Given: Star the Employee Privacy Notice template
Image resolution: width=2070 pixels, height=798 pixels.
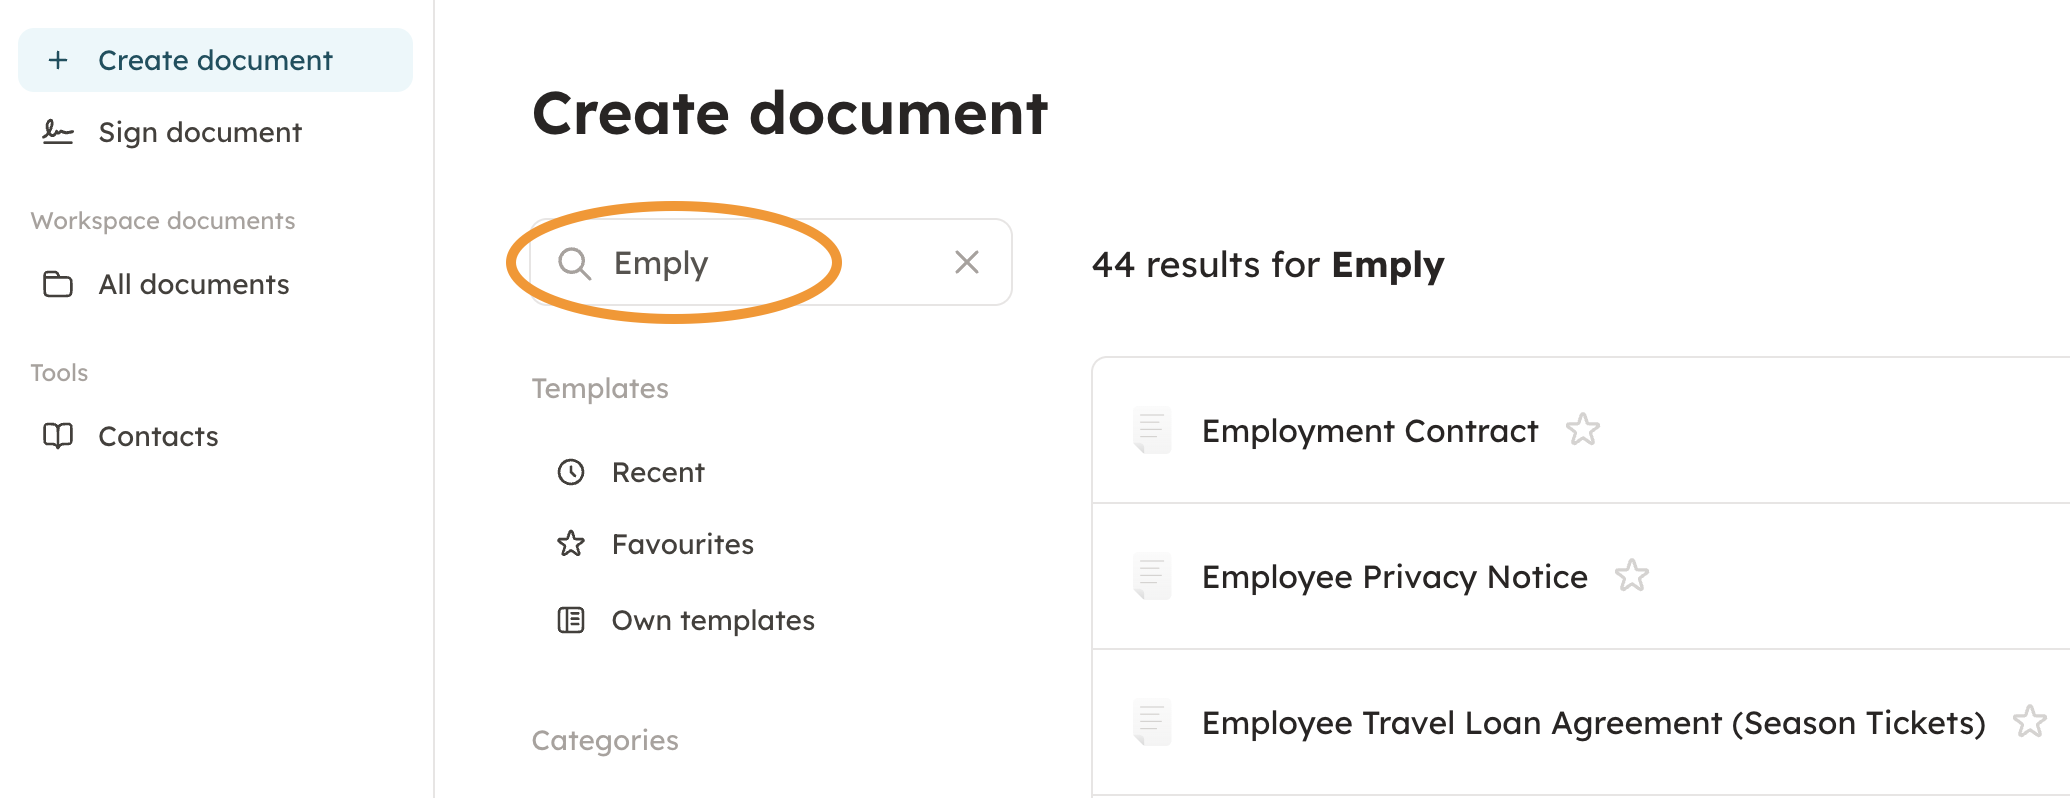Looking at the screenshot, I should (1631, 576).
